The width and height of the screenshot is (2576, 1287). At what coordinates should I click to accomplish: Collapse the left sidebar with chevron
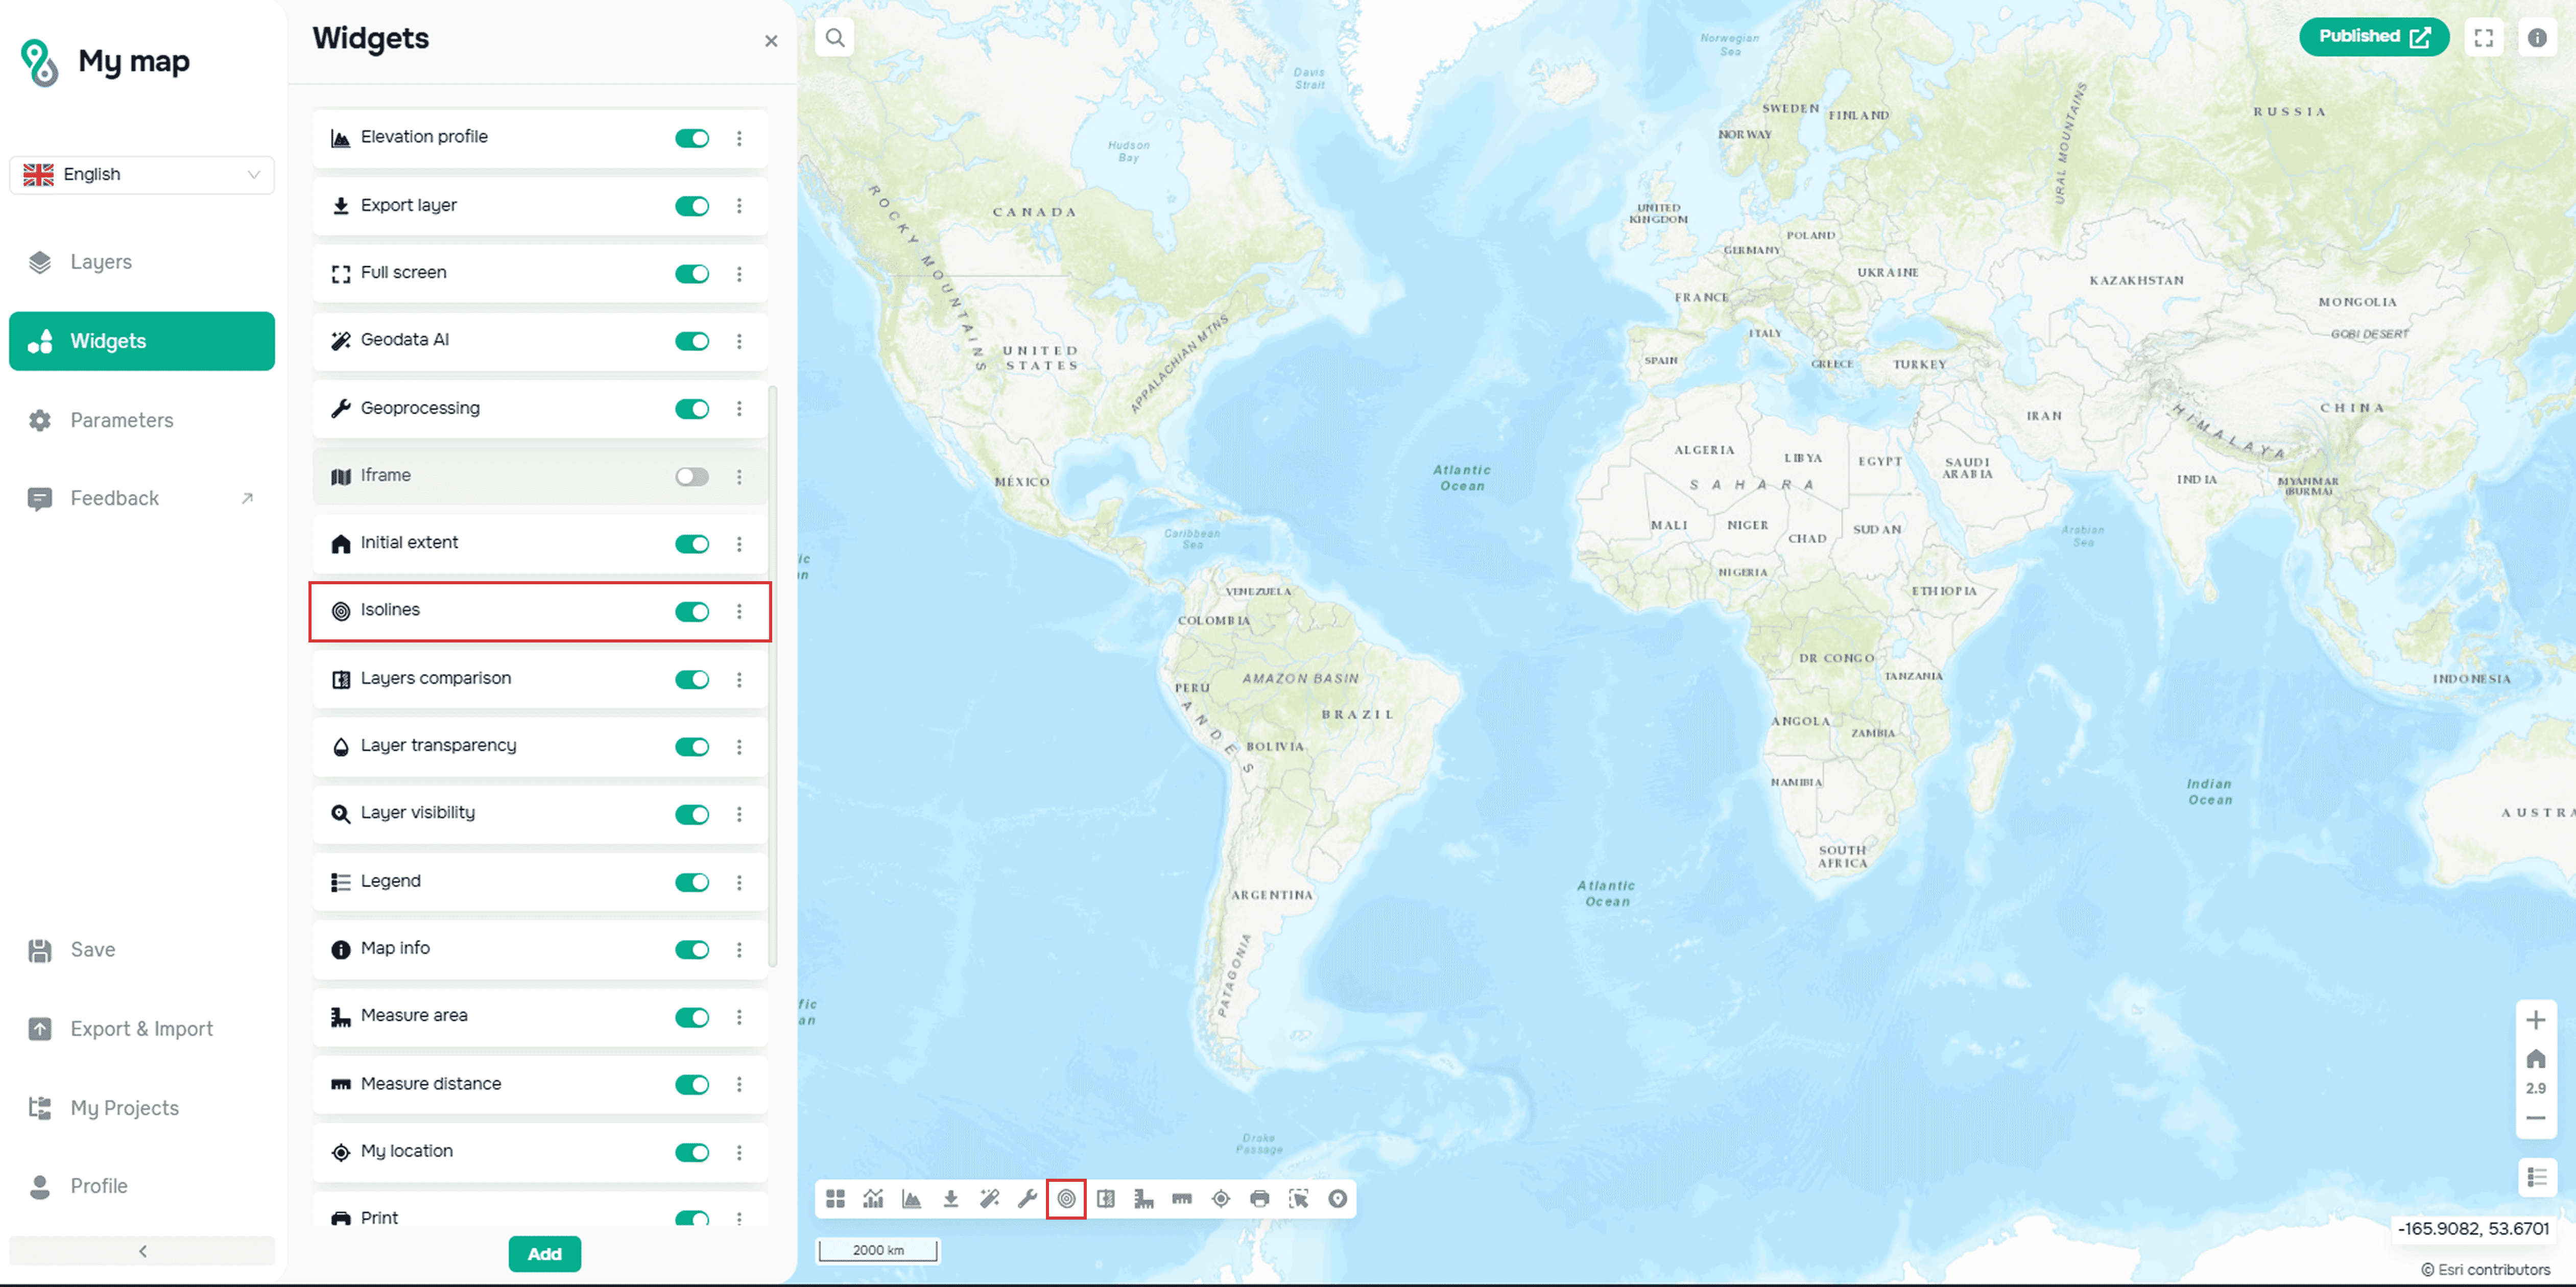pos(142,1250)
